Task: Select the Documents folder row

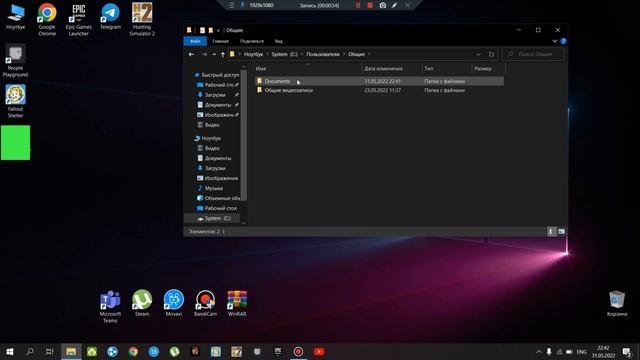Action: (379, 81)
